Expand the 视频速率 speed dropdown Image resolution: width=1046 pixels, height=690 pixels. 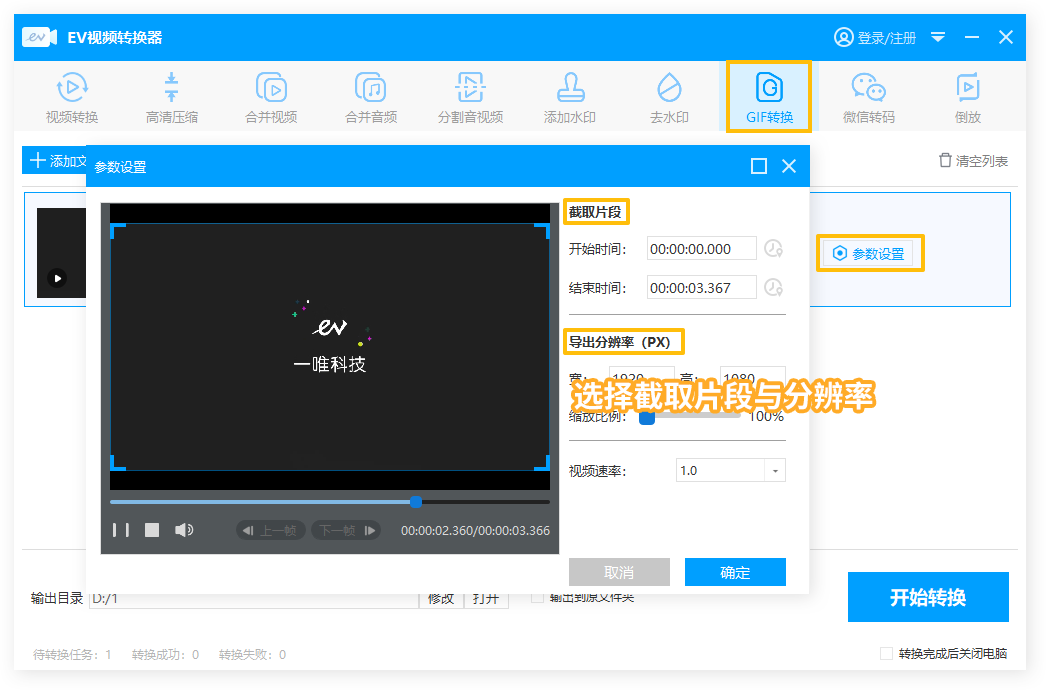775,470
